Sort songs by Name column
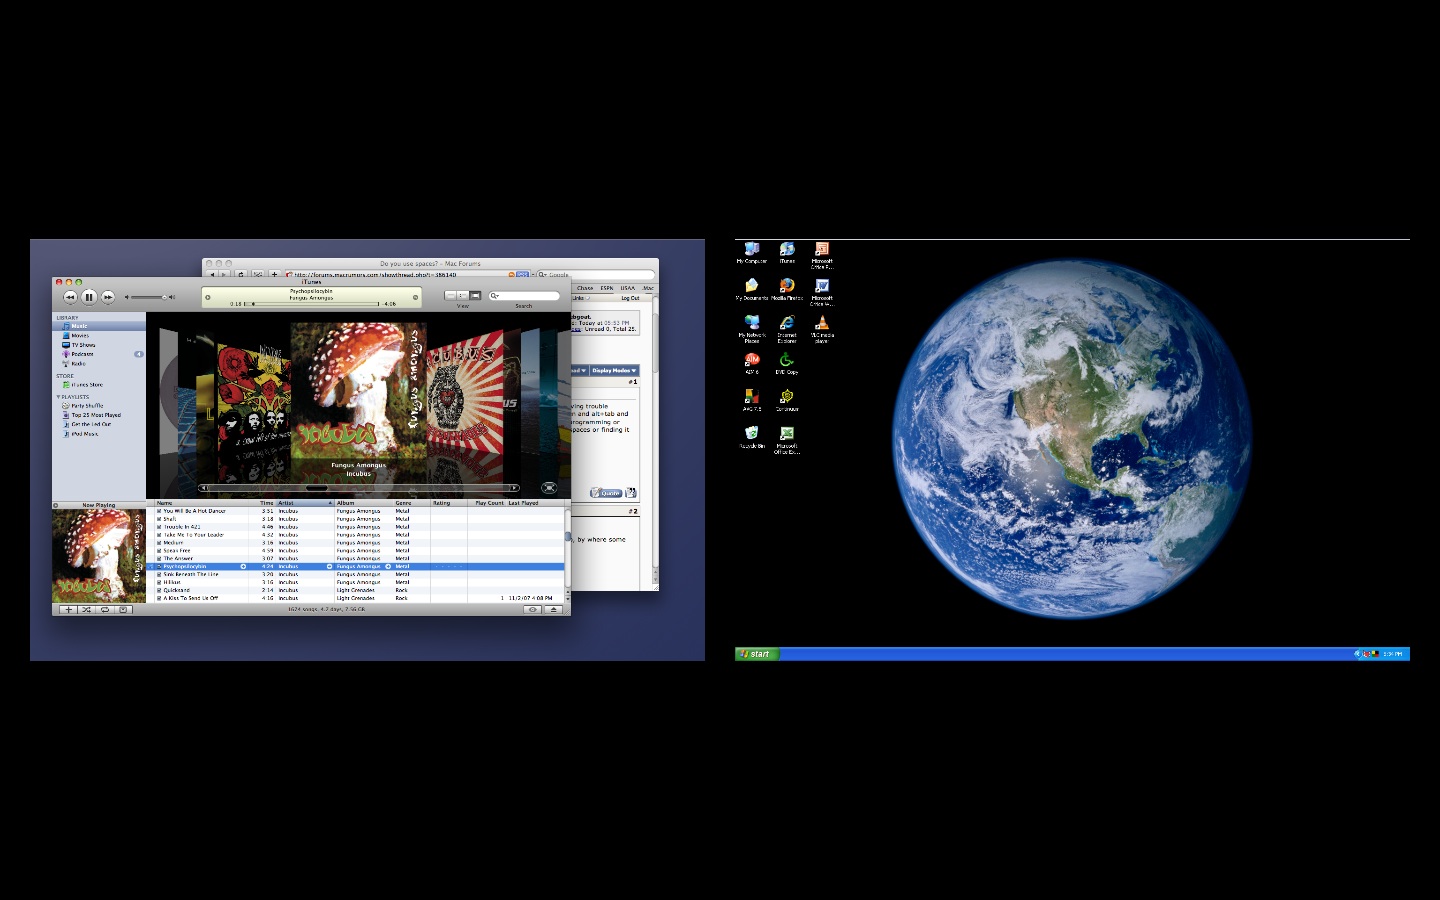This screenshot has width=1440, height=900. click(x=202, y=503)
